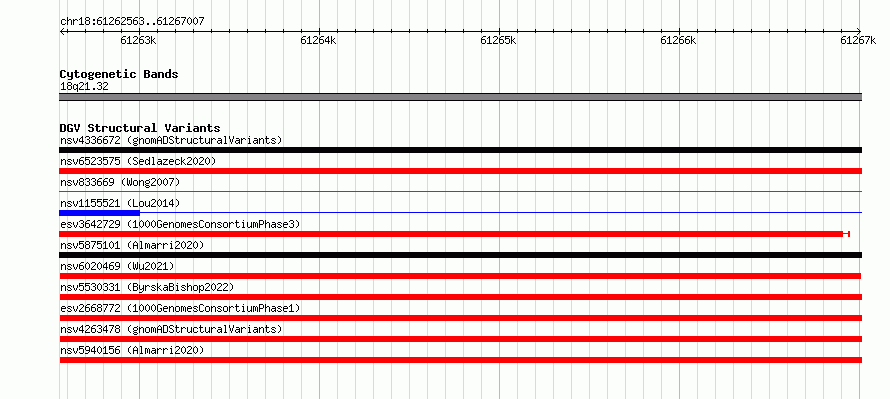Screen dimensions: 890x399
Task: Click the thick blue segment of nsv1155521
Action: pyautogui.click(x=99, y=213)
